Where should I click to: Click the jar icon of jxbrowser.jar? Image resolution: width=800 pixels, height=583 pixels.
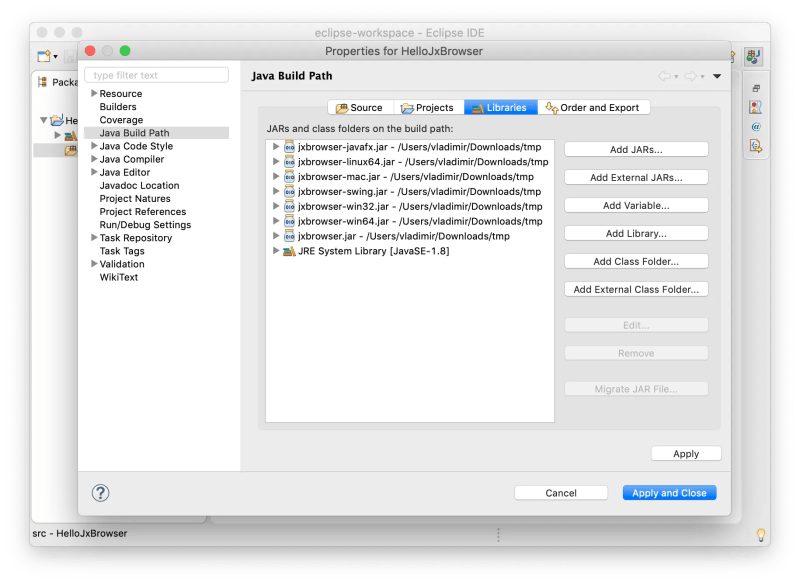point(289,236)
